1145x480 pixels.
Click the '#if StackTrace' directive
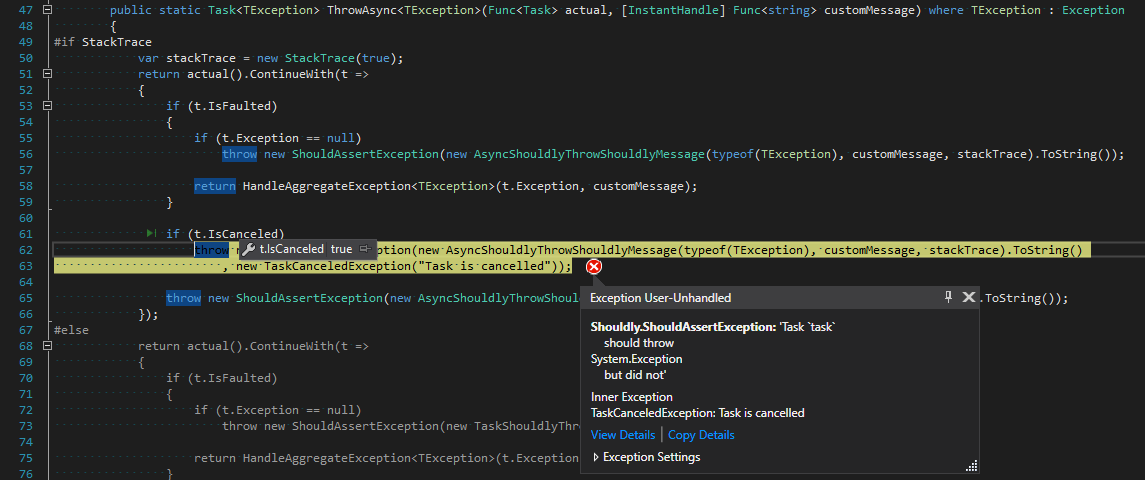(x=103, y=42)
